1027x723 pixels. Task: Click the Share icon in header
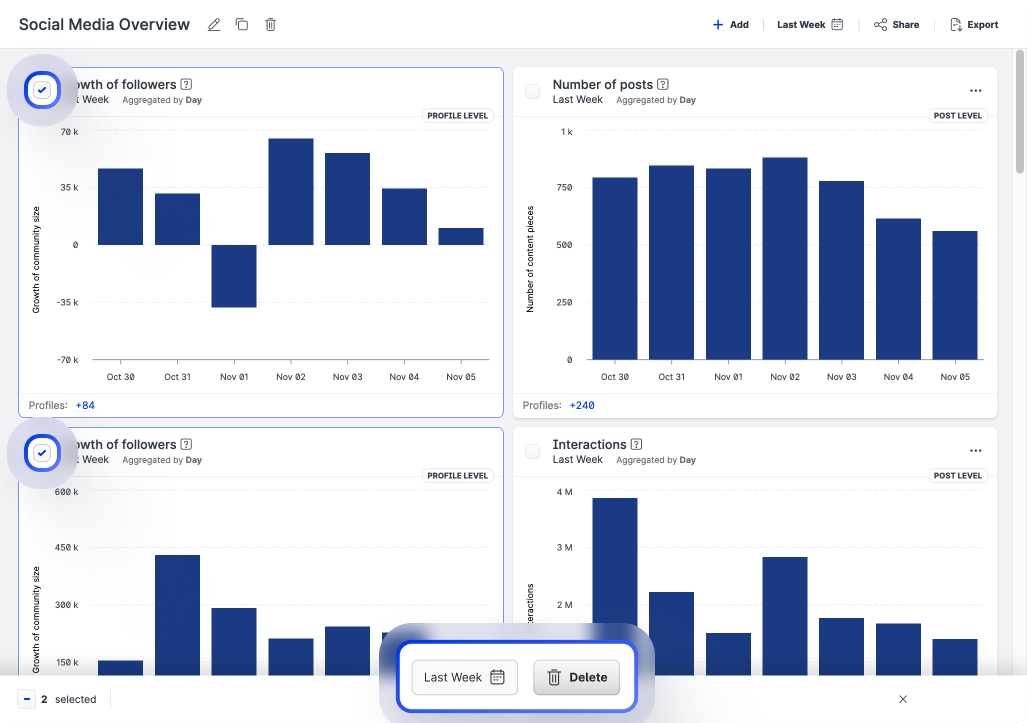(880, 25)
